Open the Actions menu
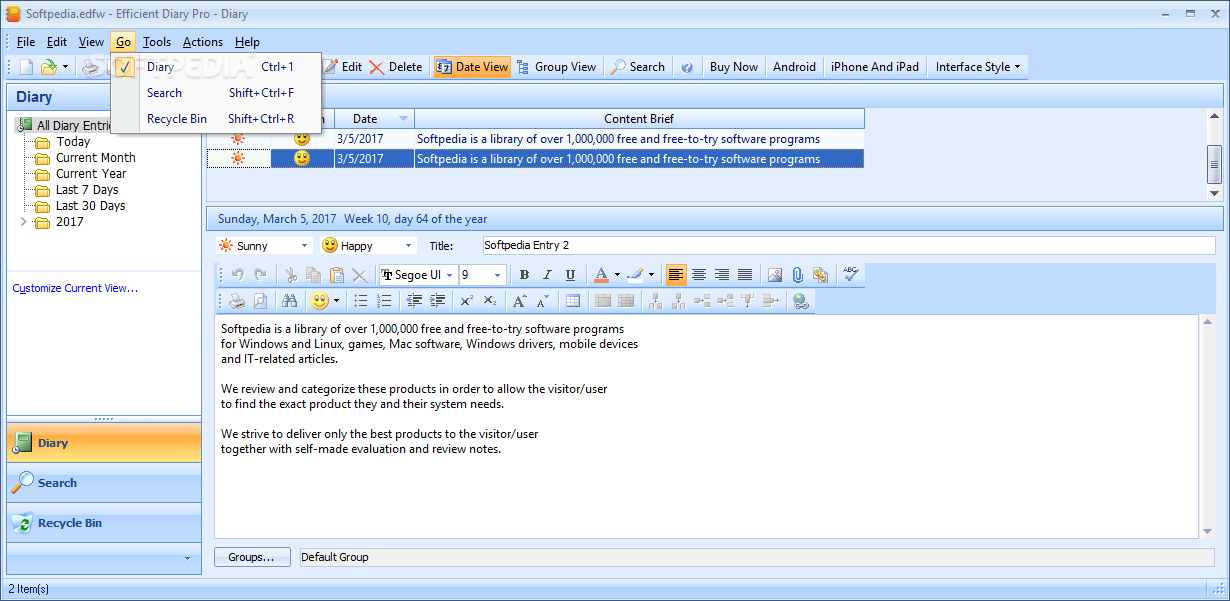Screen dimensions: 1230x601 (203, 42)
